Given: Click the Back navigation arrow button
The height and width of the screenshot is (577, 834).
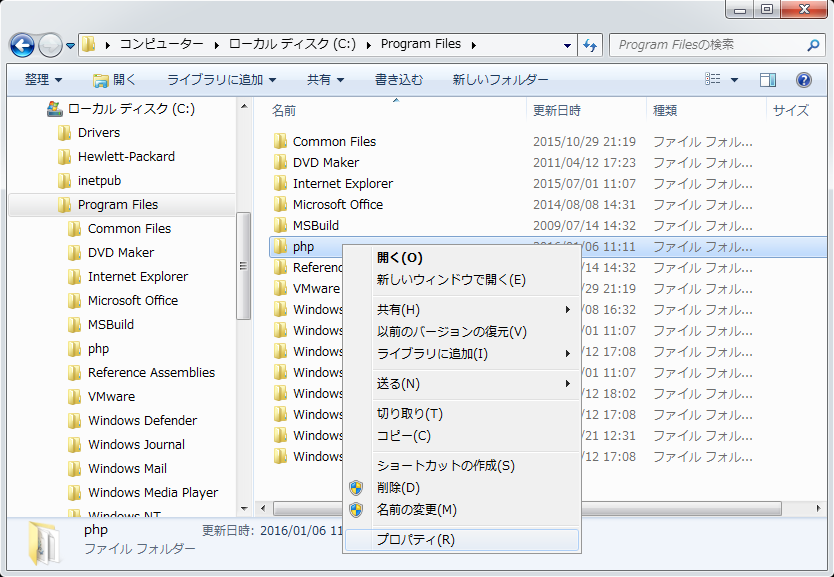Looking at the screenshot, I should click(x=22, y=45).
